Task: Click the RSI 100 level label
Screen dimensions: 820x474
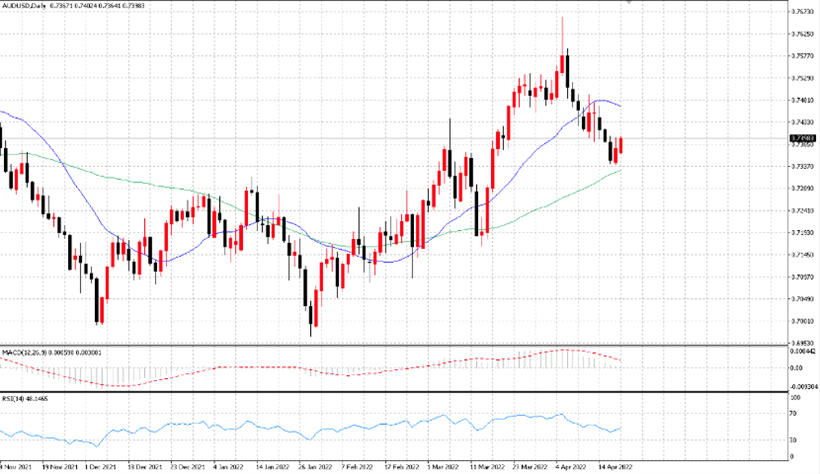Action: click(x=795, y=398)
